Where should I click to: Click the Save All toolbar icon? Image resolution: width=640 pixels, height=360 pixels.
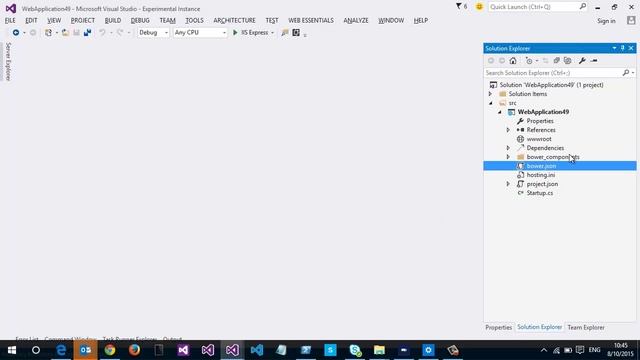(x=87, y=33)
